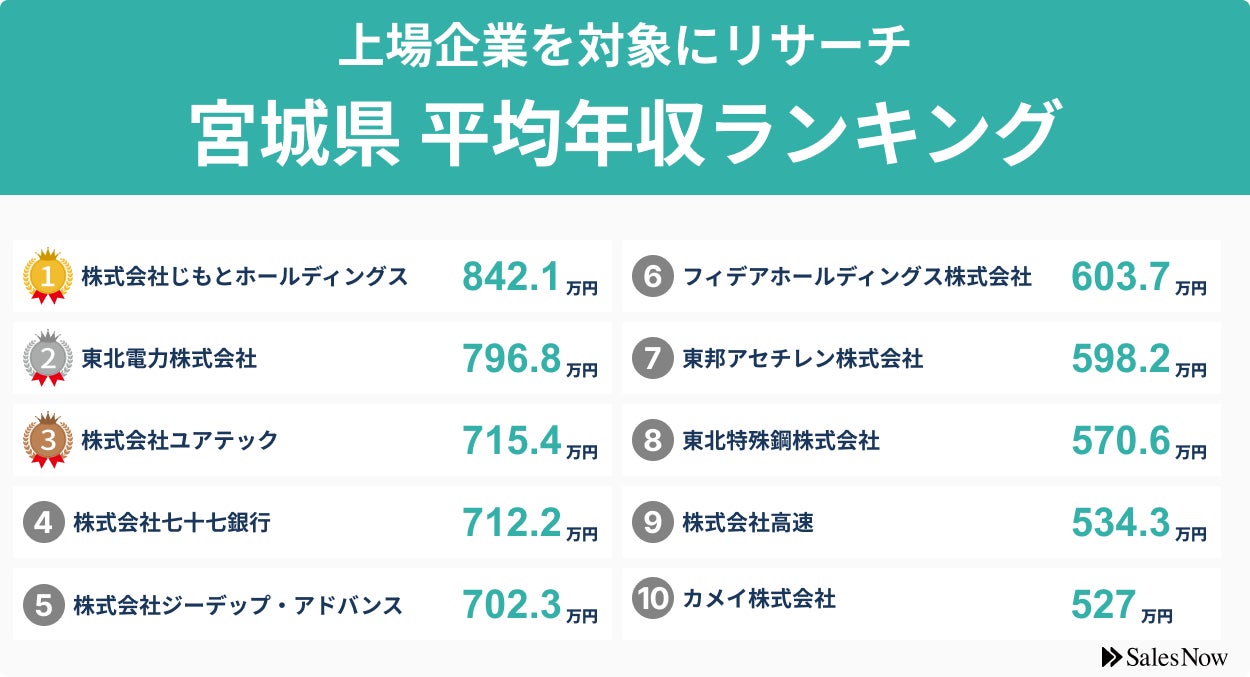Click the SalesNow logo
The width and height of the screenshot is (1250, 677).
(x=1164, y=657)
